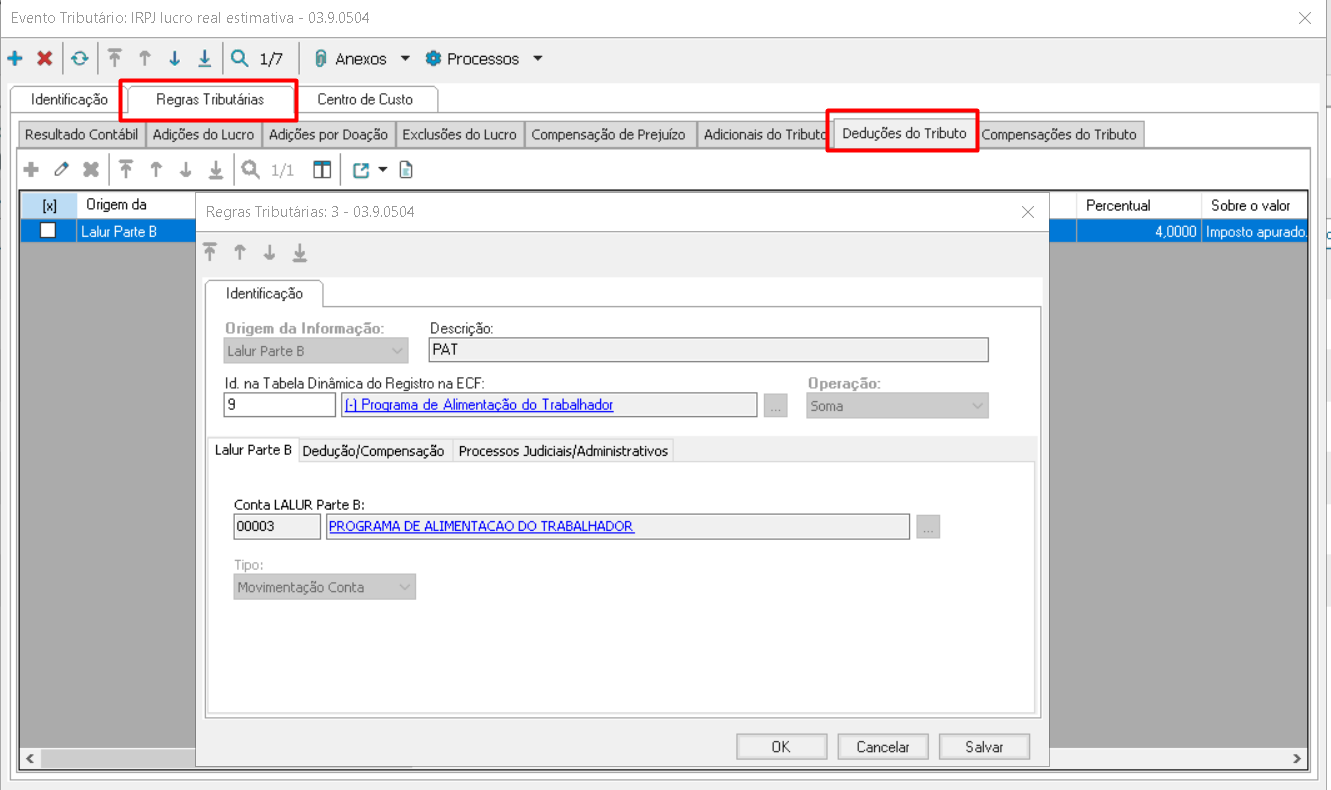Open the Origem da Informação combo box
Image resolution: width=1331 pixels, height=790 pixels.
(x=316, y=351)
